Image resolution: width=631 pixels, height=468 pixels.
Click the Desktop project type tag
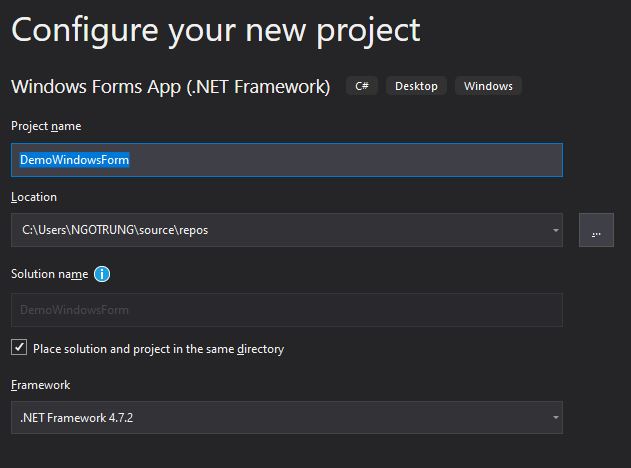click(416, 86)
